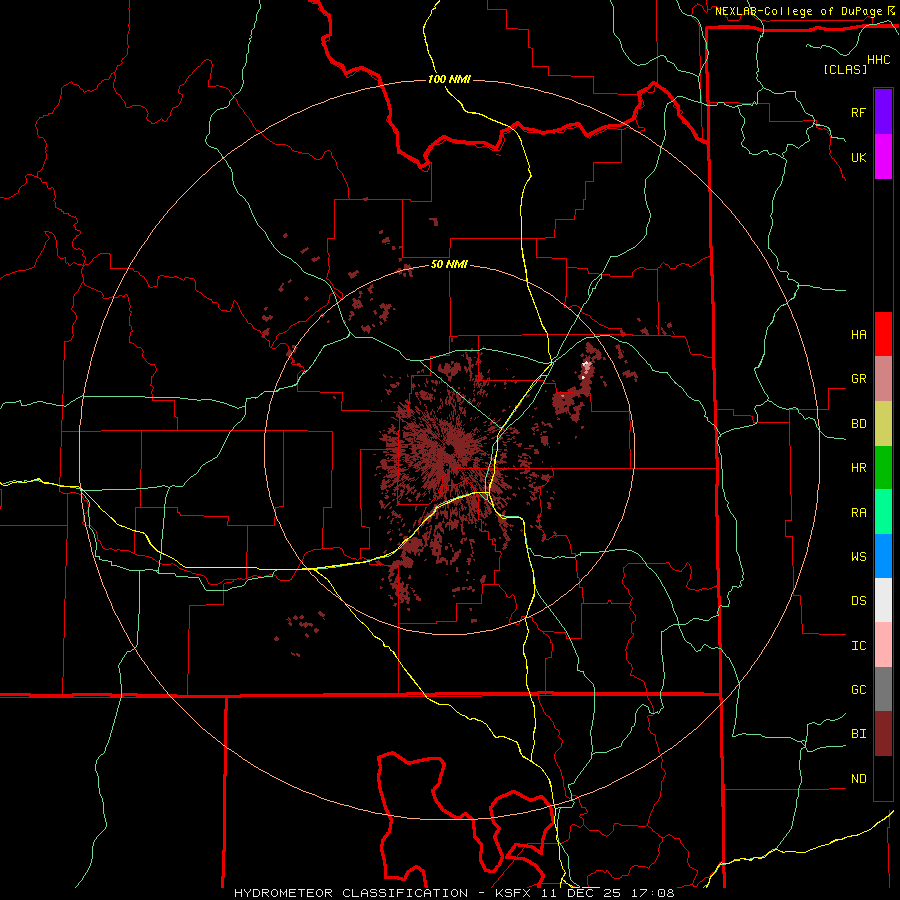Click the [CLAS] units label
Viewport: 900px width, 900px height.
[x=845, y=69]
